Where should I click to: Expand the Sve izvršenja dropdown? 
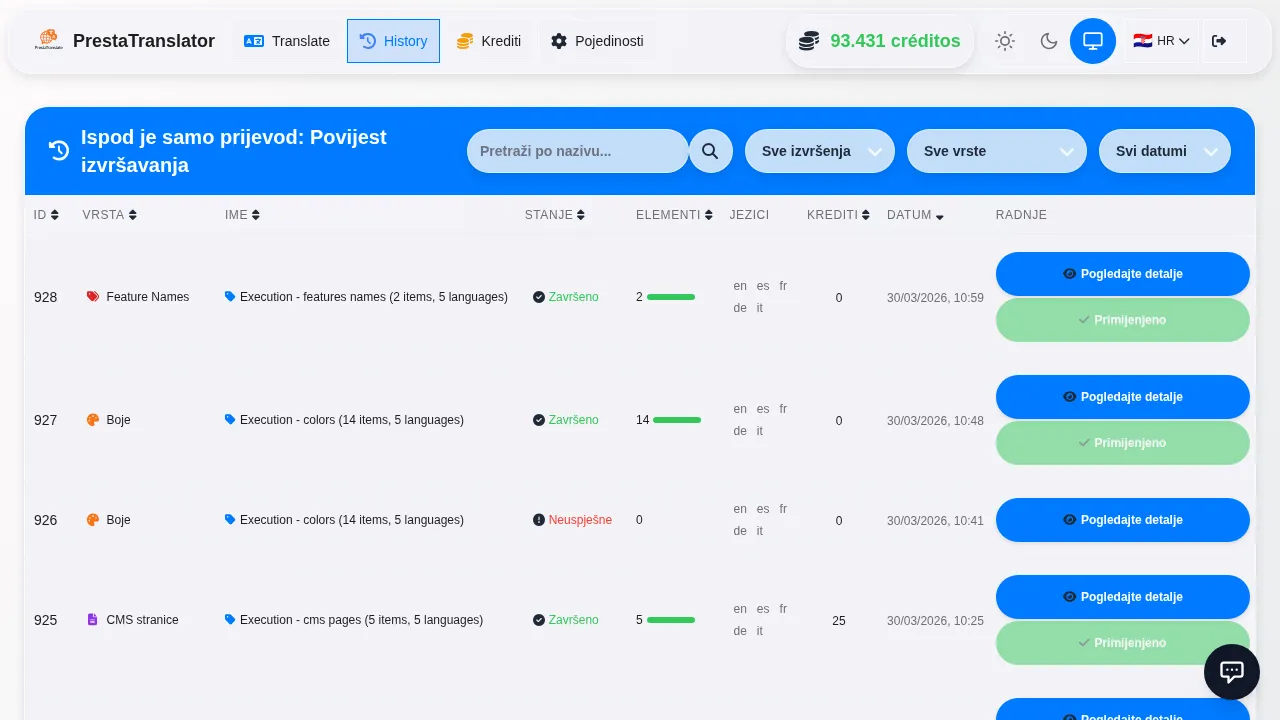pyautogui.click(x=819, y=151)
